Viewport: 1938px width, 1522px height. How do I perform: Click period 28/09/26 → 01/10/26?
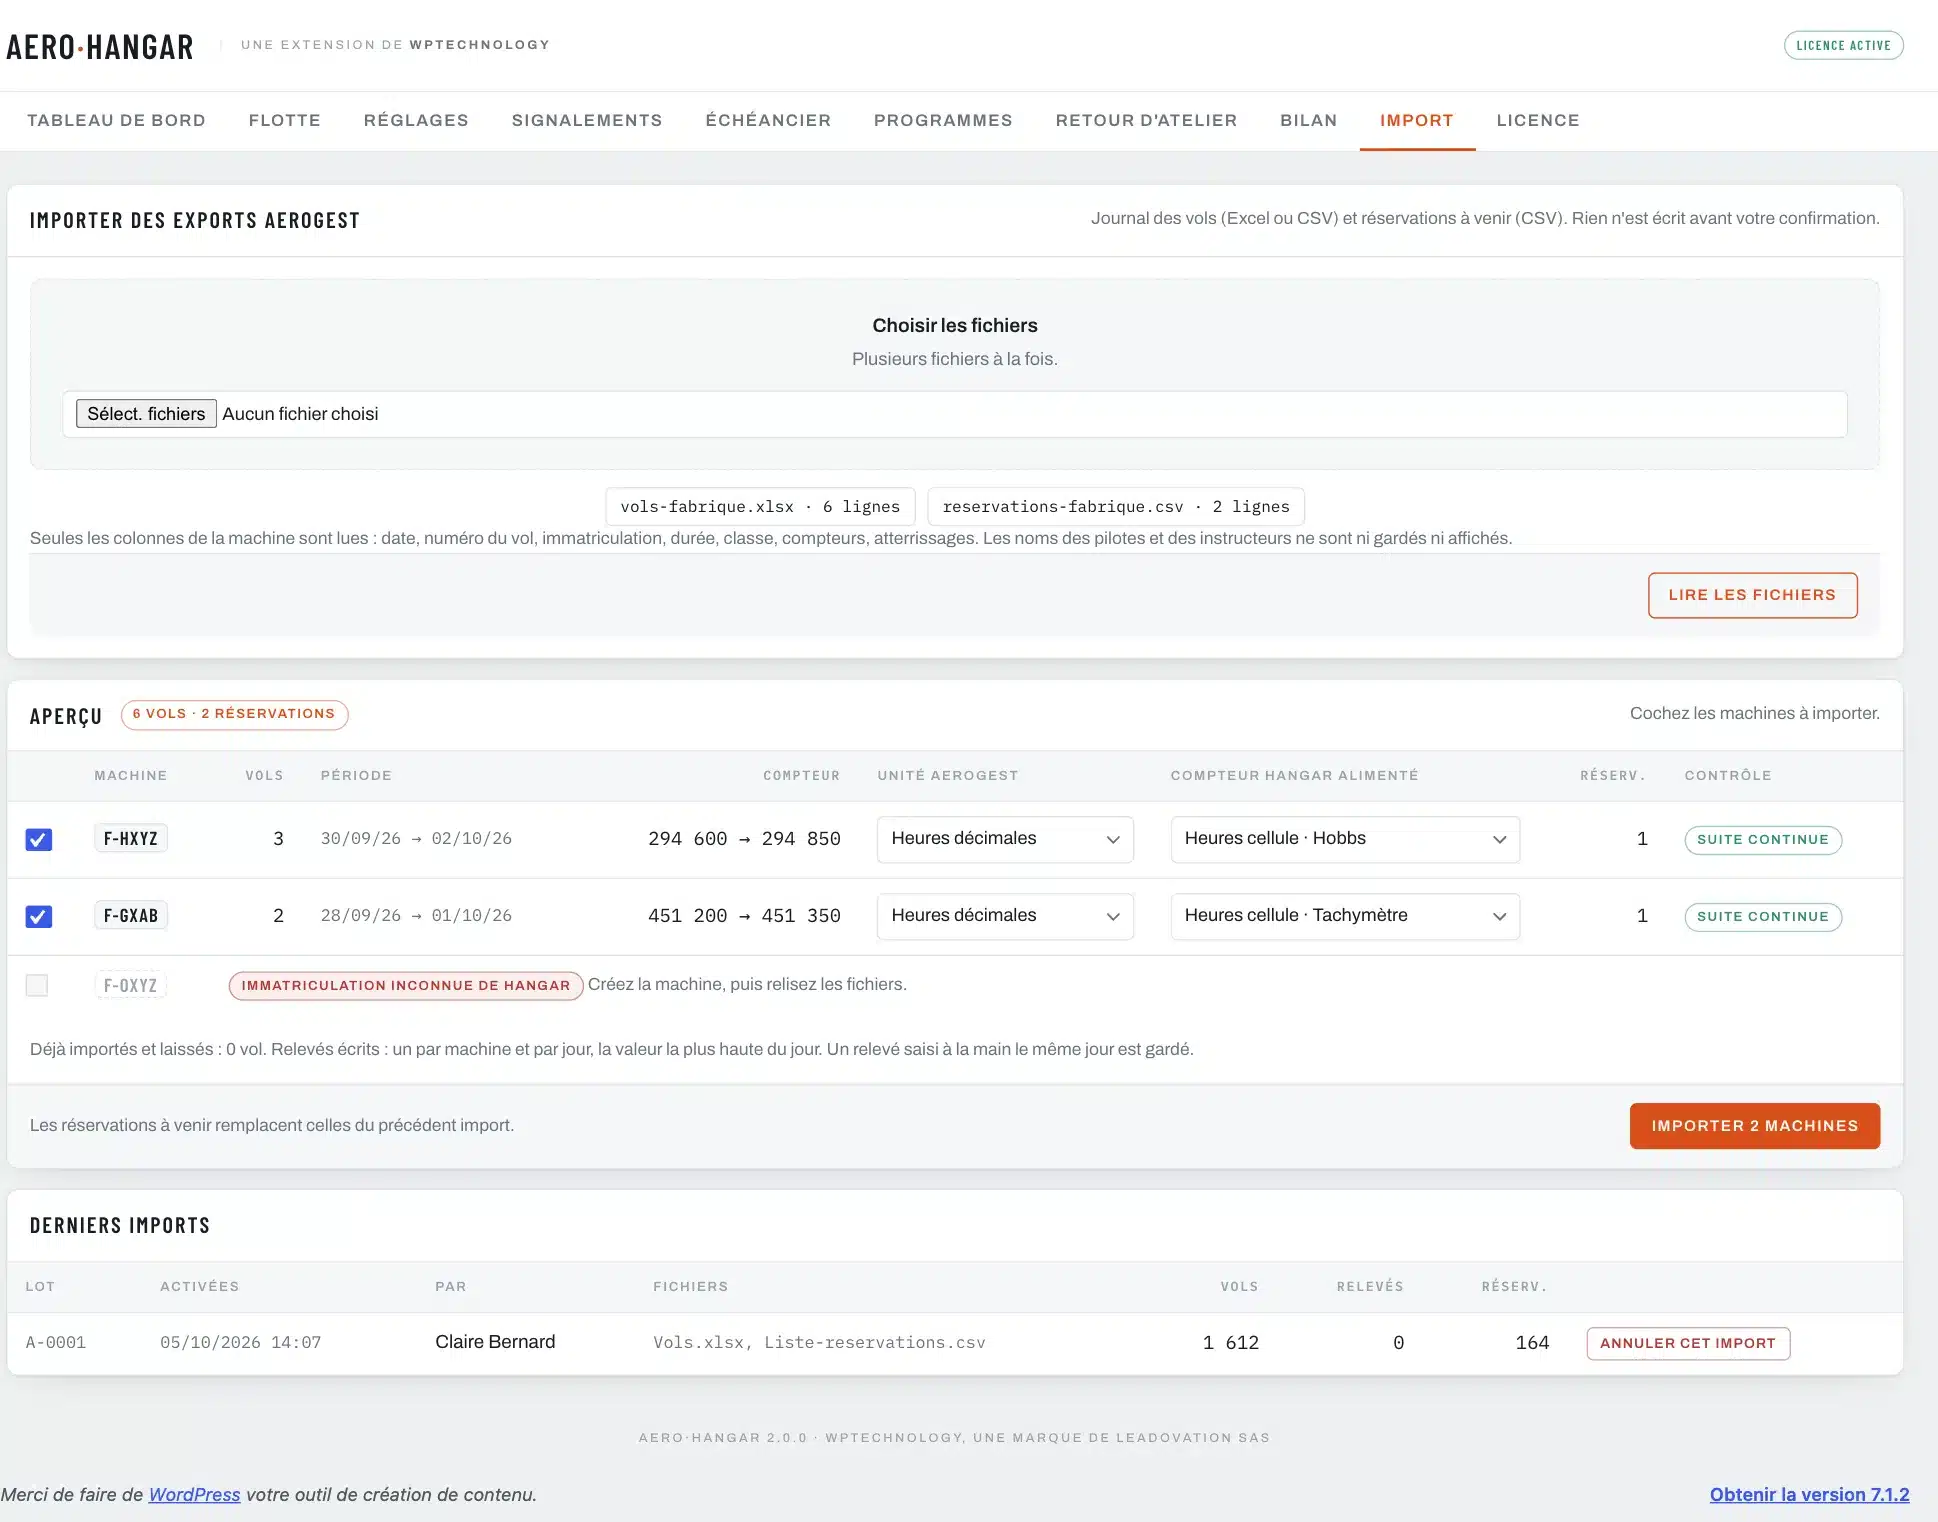point(416,915)
